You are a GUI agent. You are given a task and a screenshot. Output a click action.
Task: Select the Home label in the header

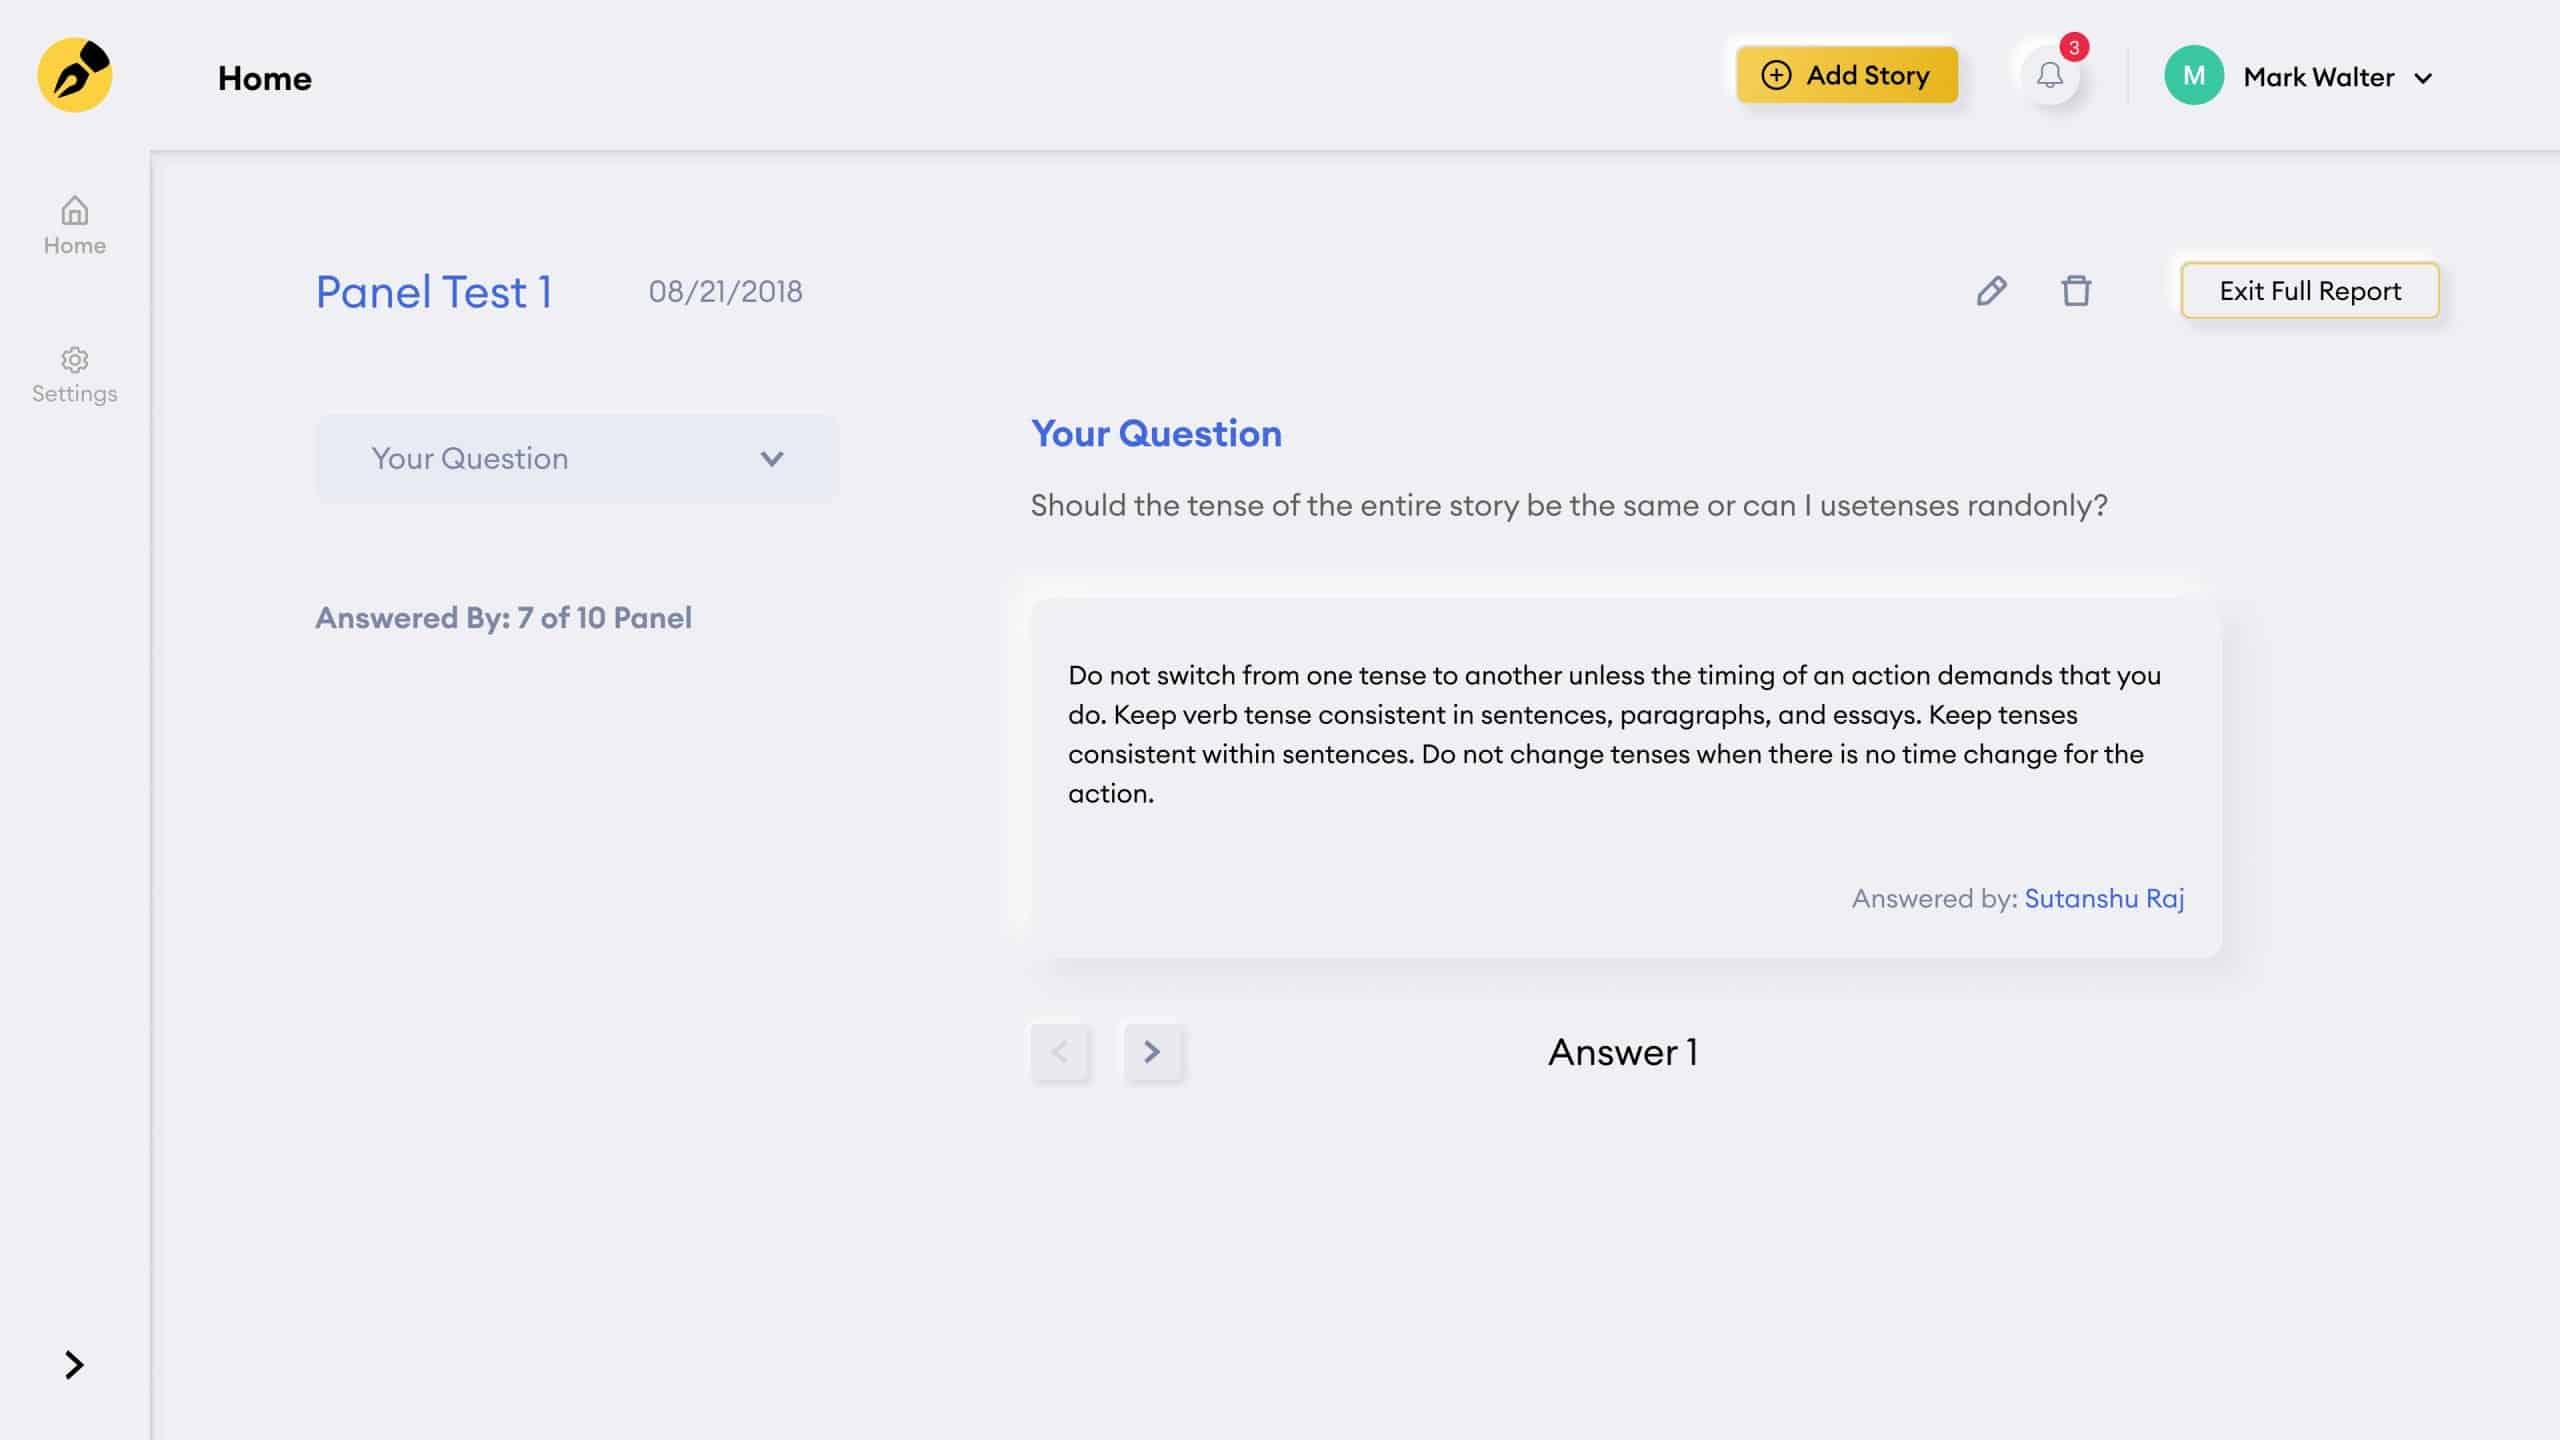[x=265, y=78]
